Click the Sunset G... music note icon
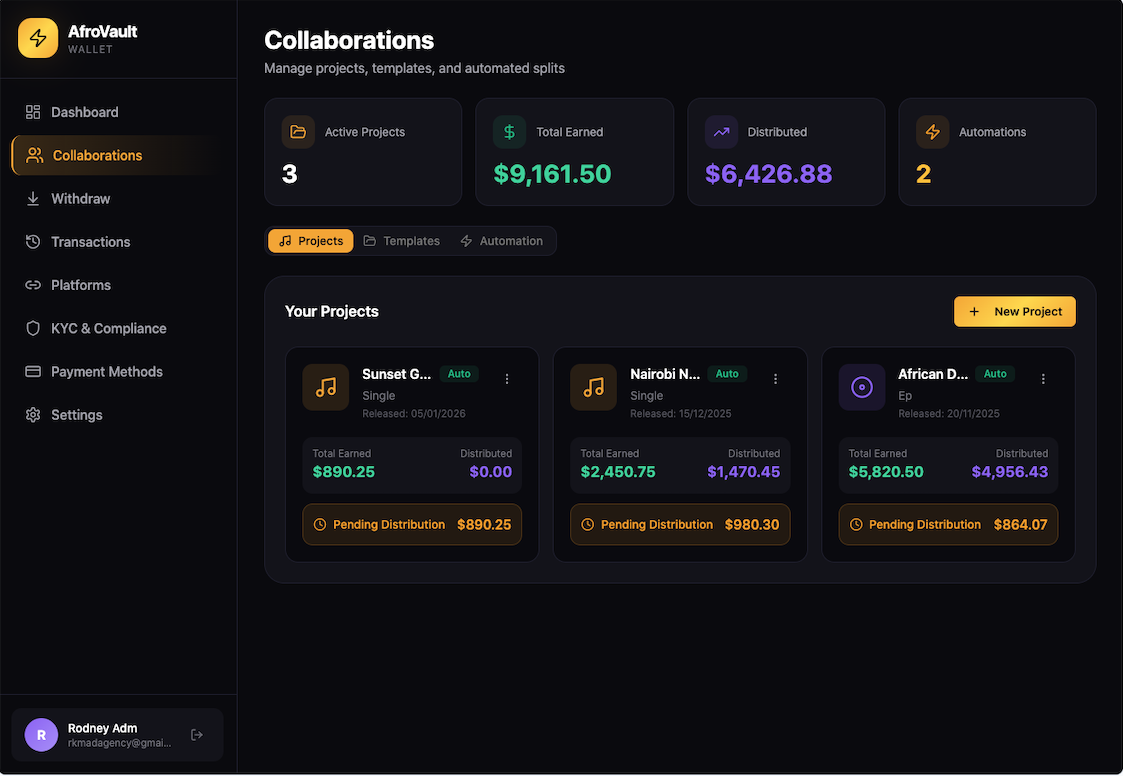This screenshot has width=1123, height=776. point(326,387)
